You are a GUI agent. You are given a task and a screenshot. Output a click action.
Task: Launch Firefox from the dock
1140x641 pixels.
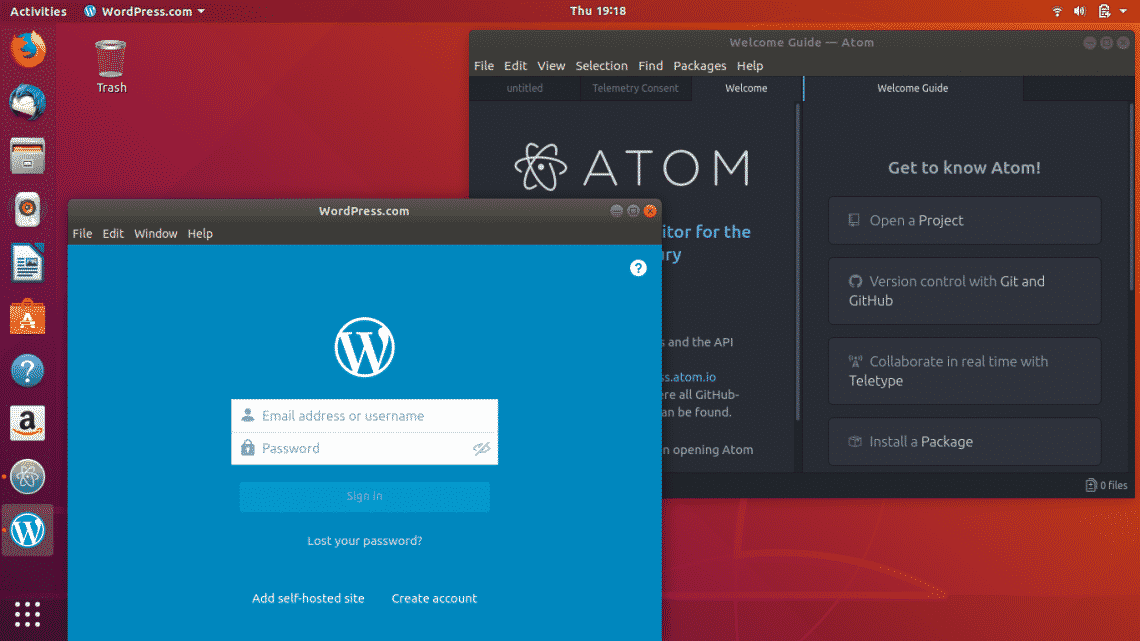(x=27, y=49)
